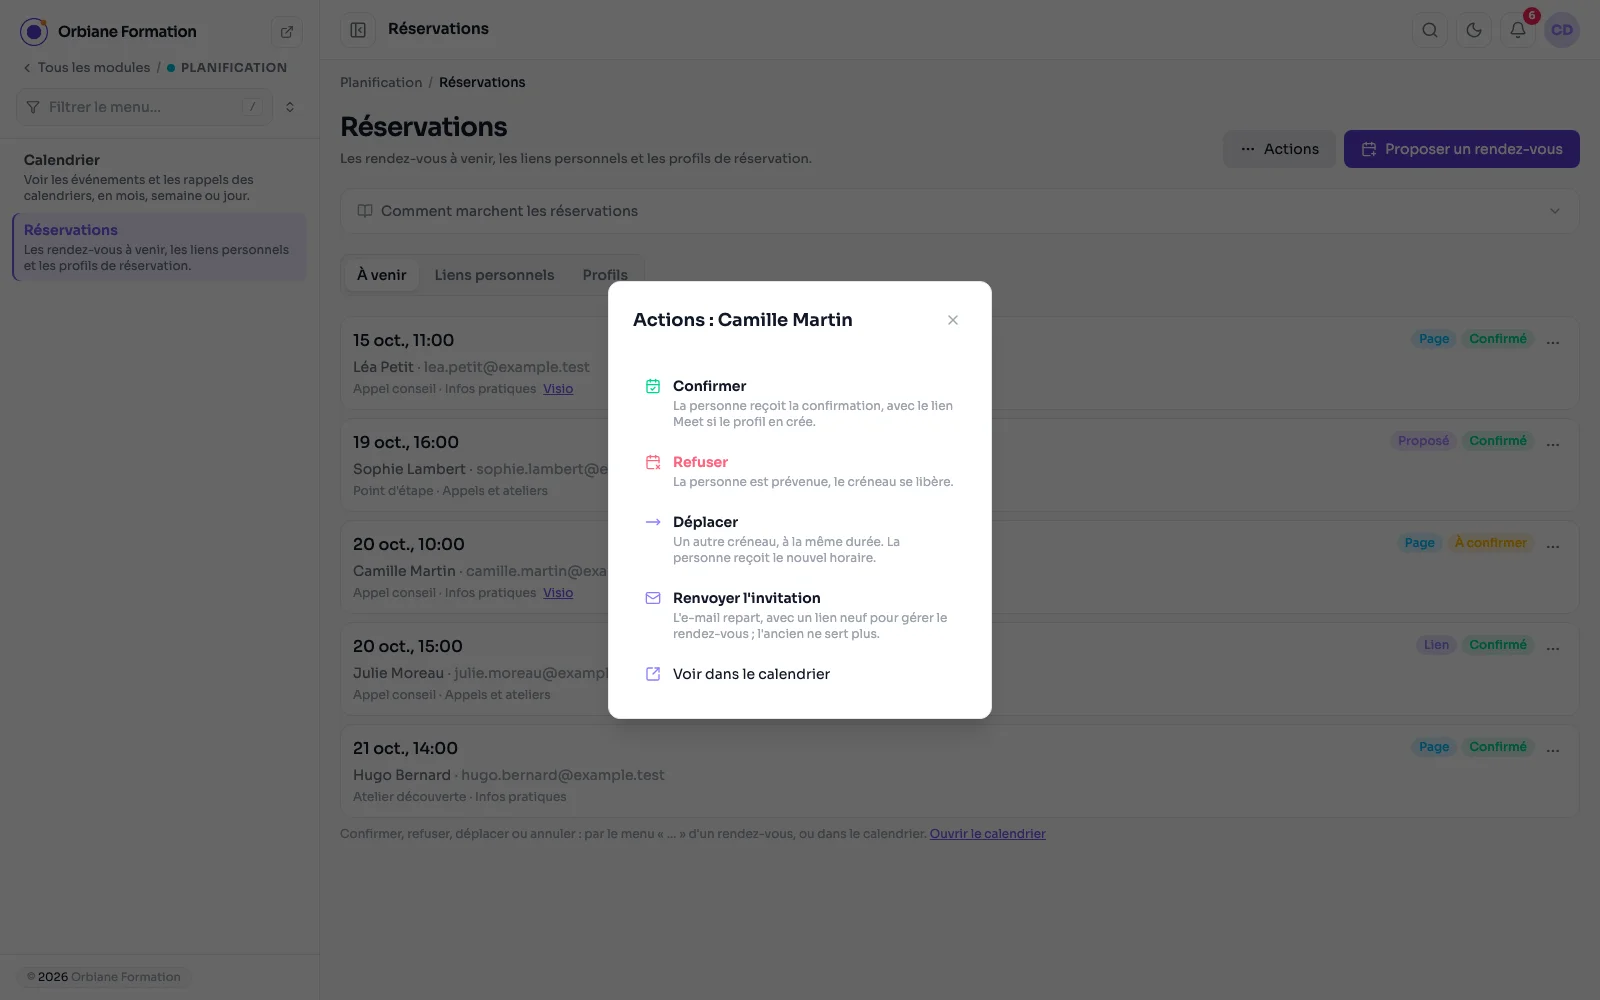Click the 21 oct., 14:00 appointment time

[x=405, y=748]
